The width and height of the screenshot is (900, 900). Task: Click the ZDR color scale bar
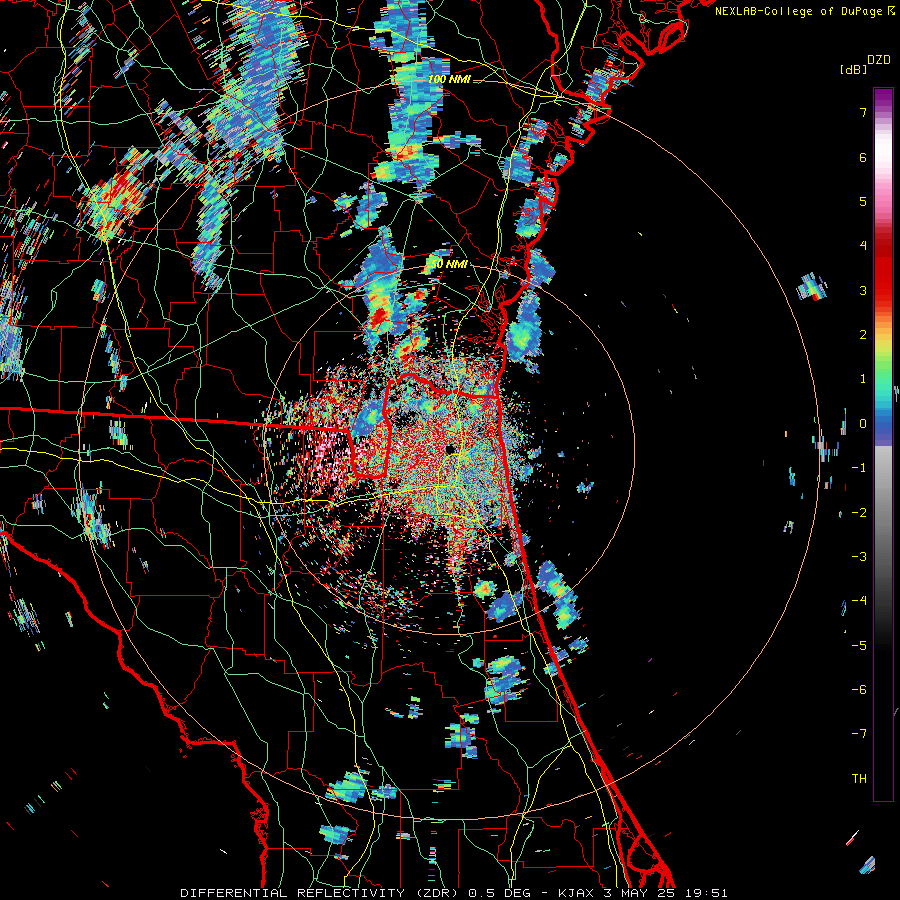[883, 444]
